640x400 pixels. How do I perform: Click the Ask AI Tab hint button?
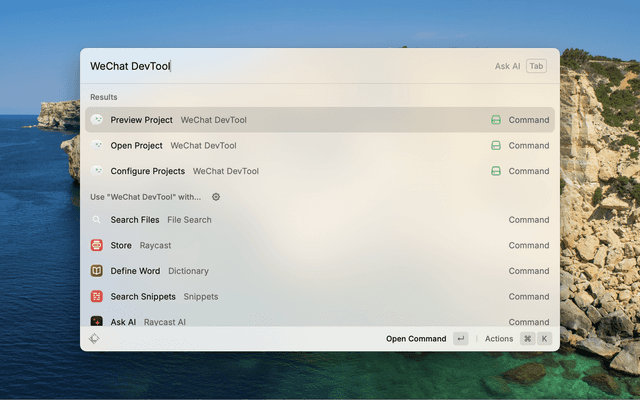point(536,66)
